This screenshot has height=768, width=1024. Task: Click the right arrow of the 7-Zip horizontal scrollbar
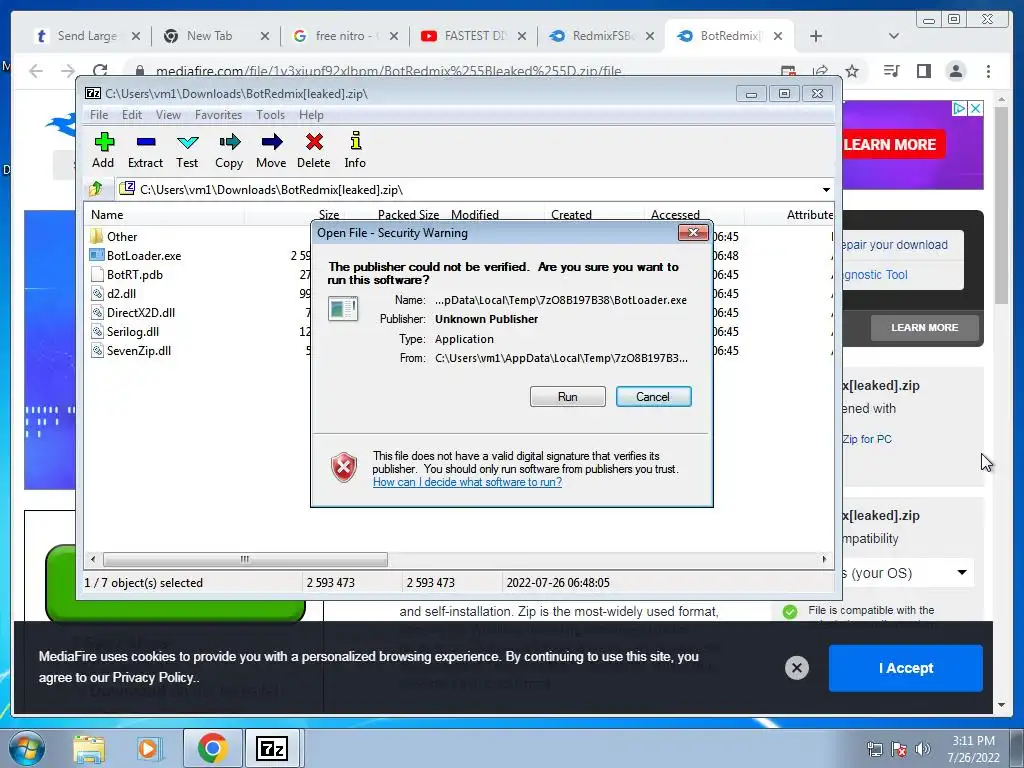point(824,559)
